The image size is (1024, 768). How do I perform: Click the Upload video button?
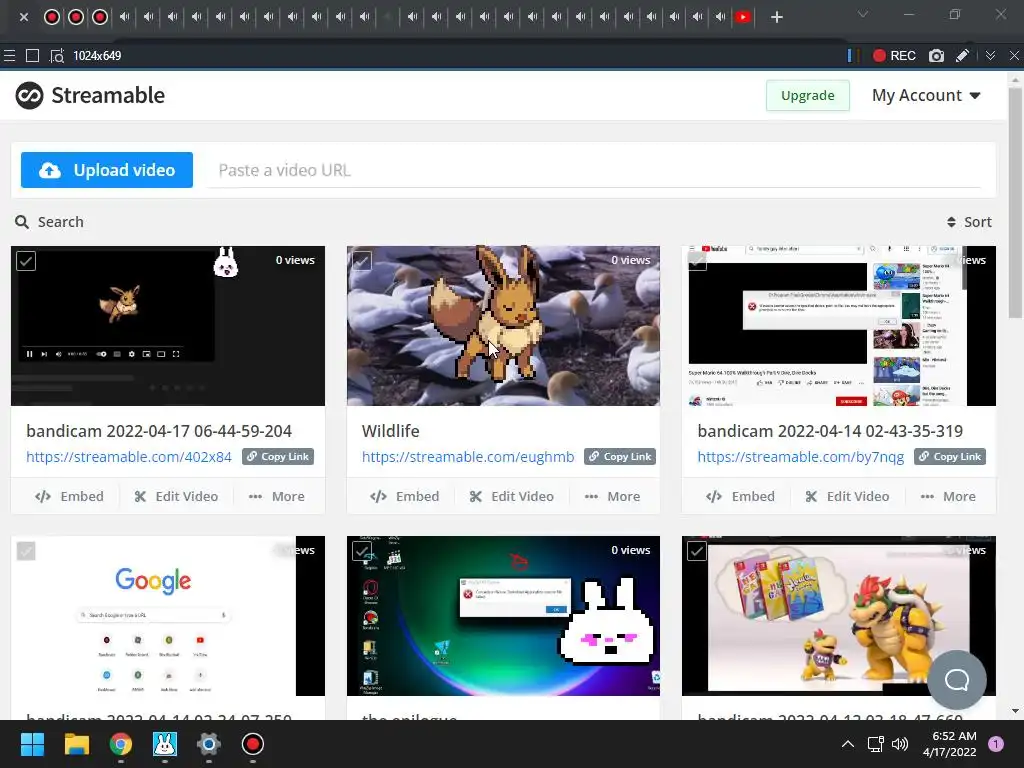[x=106, y=170]
